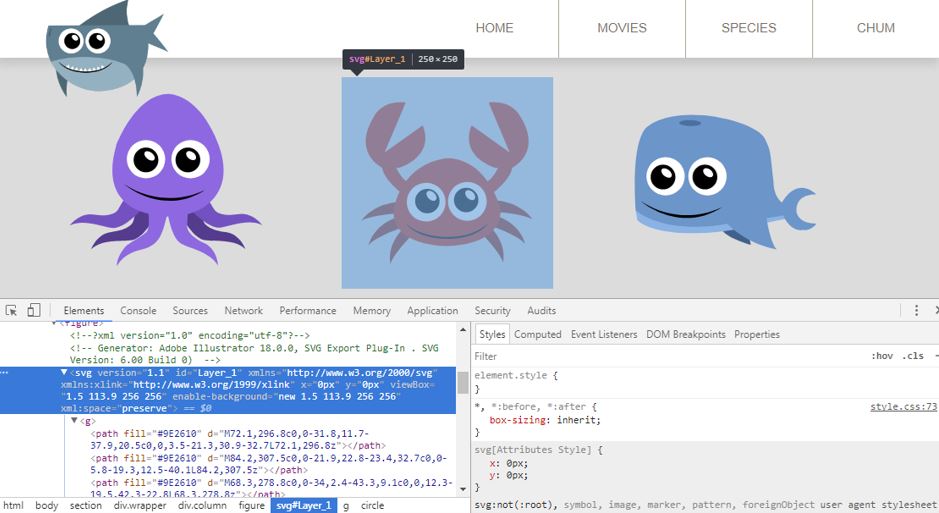Toggle the device toolbar icon

(x=33, y=311)
